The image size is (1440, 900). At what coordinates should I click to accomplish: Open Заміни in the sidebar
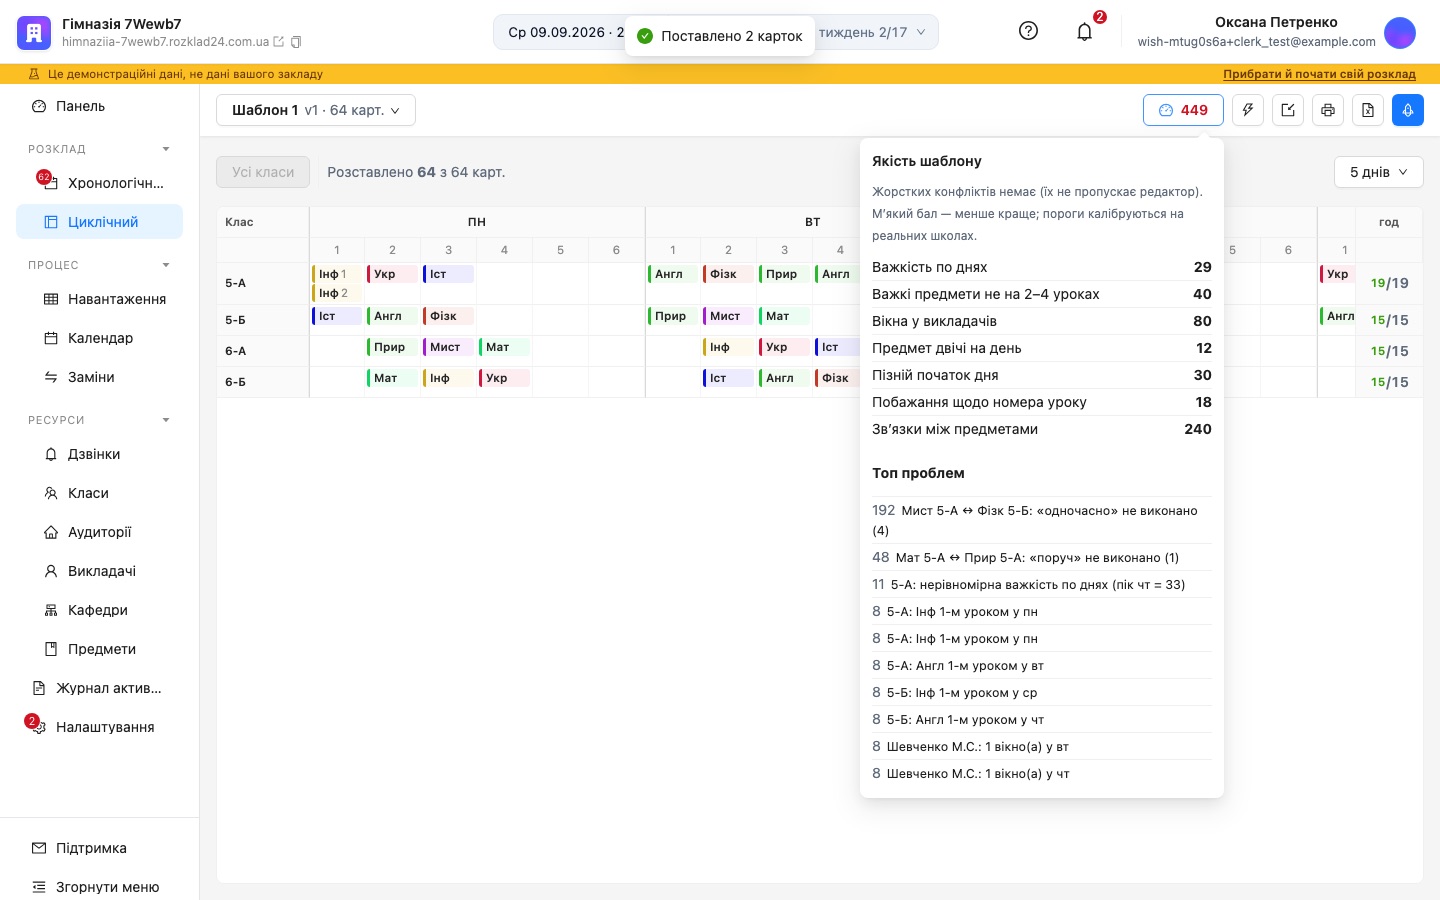click(x=99, y=377)
